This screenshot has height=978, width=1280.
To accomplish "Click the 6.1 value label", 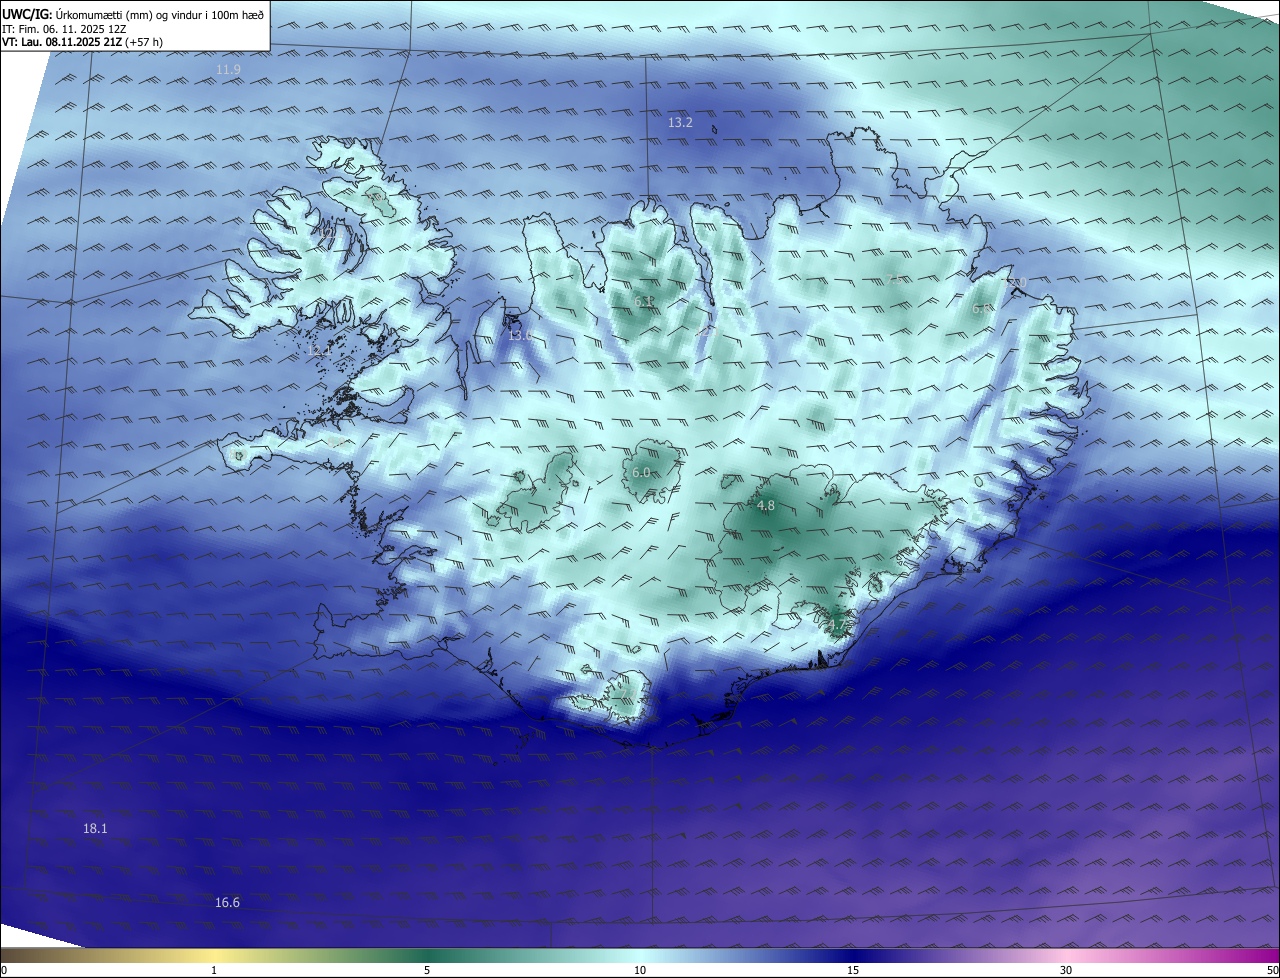I will (644, 301).
